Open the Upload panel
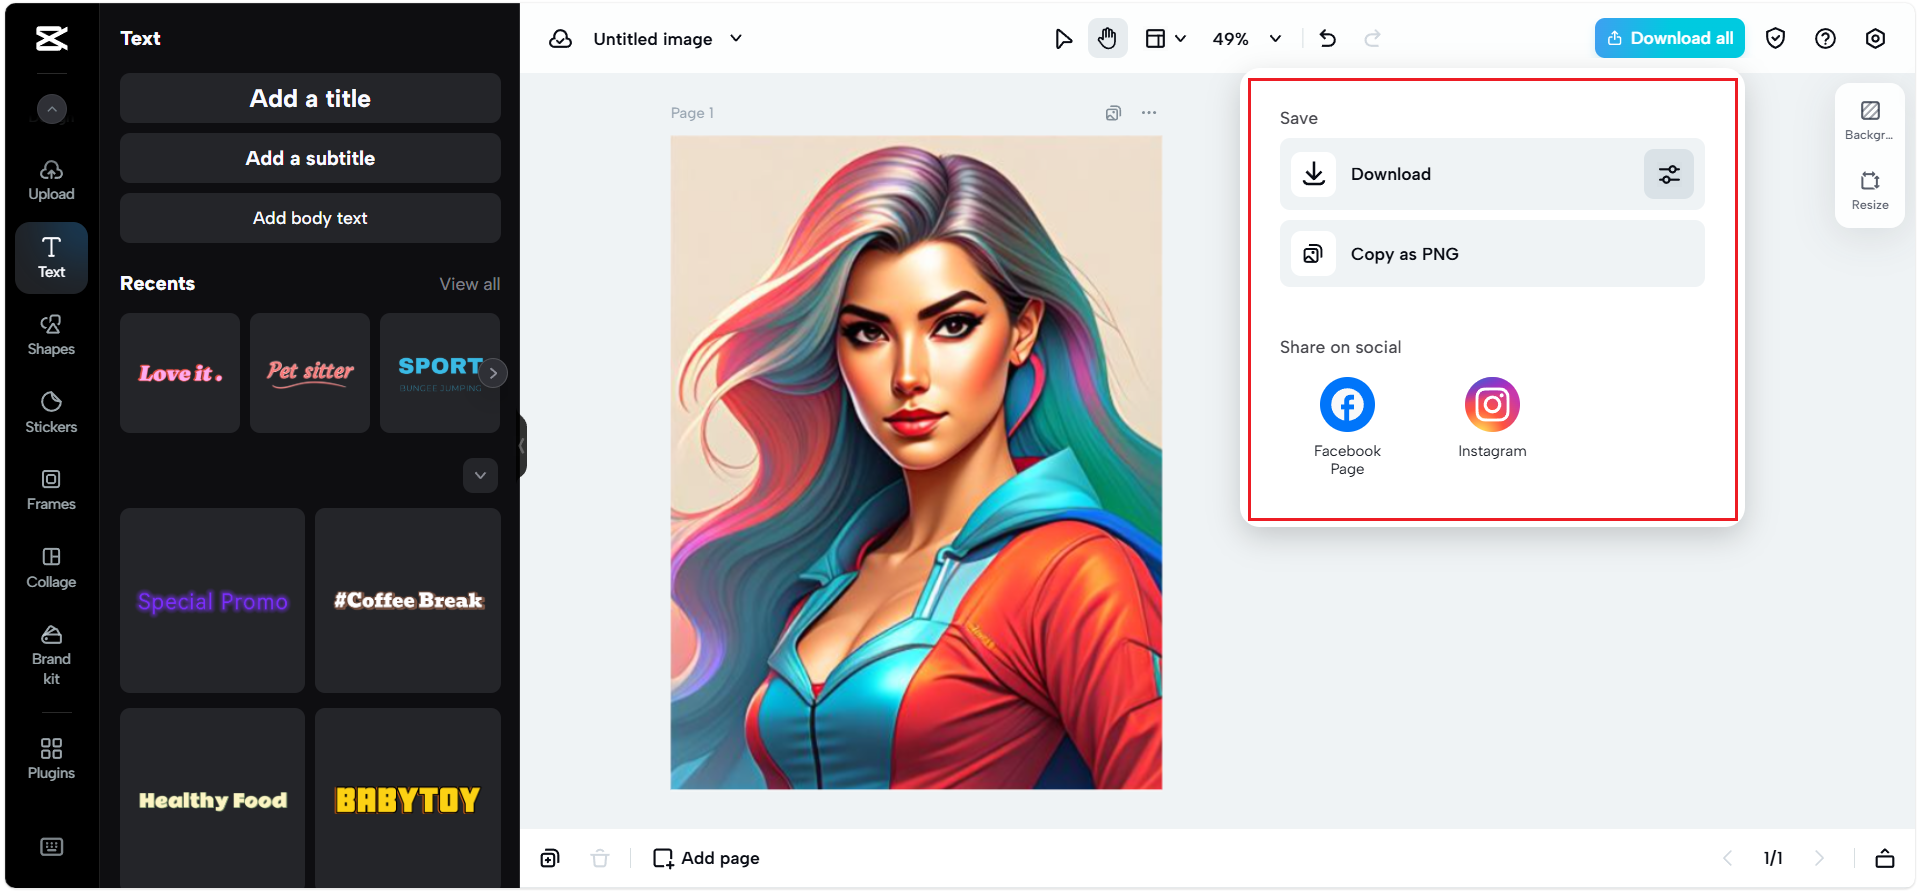Screen dimensions: 1920x893 point(51,181)
